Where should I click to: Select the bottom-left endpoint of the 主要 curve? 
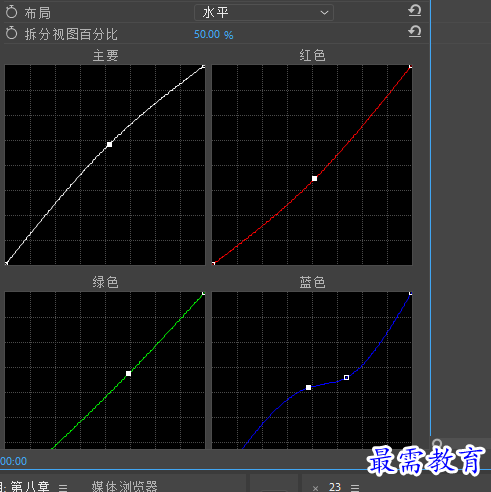click(6, 263)
